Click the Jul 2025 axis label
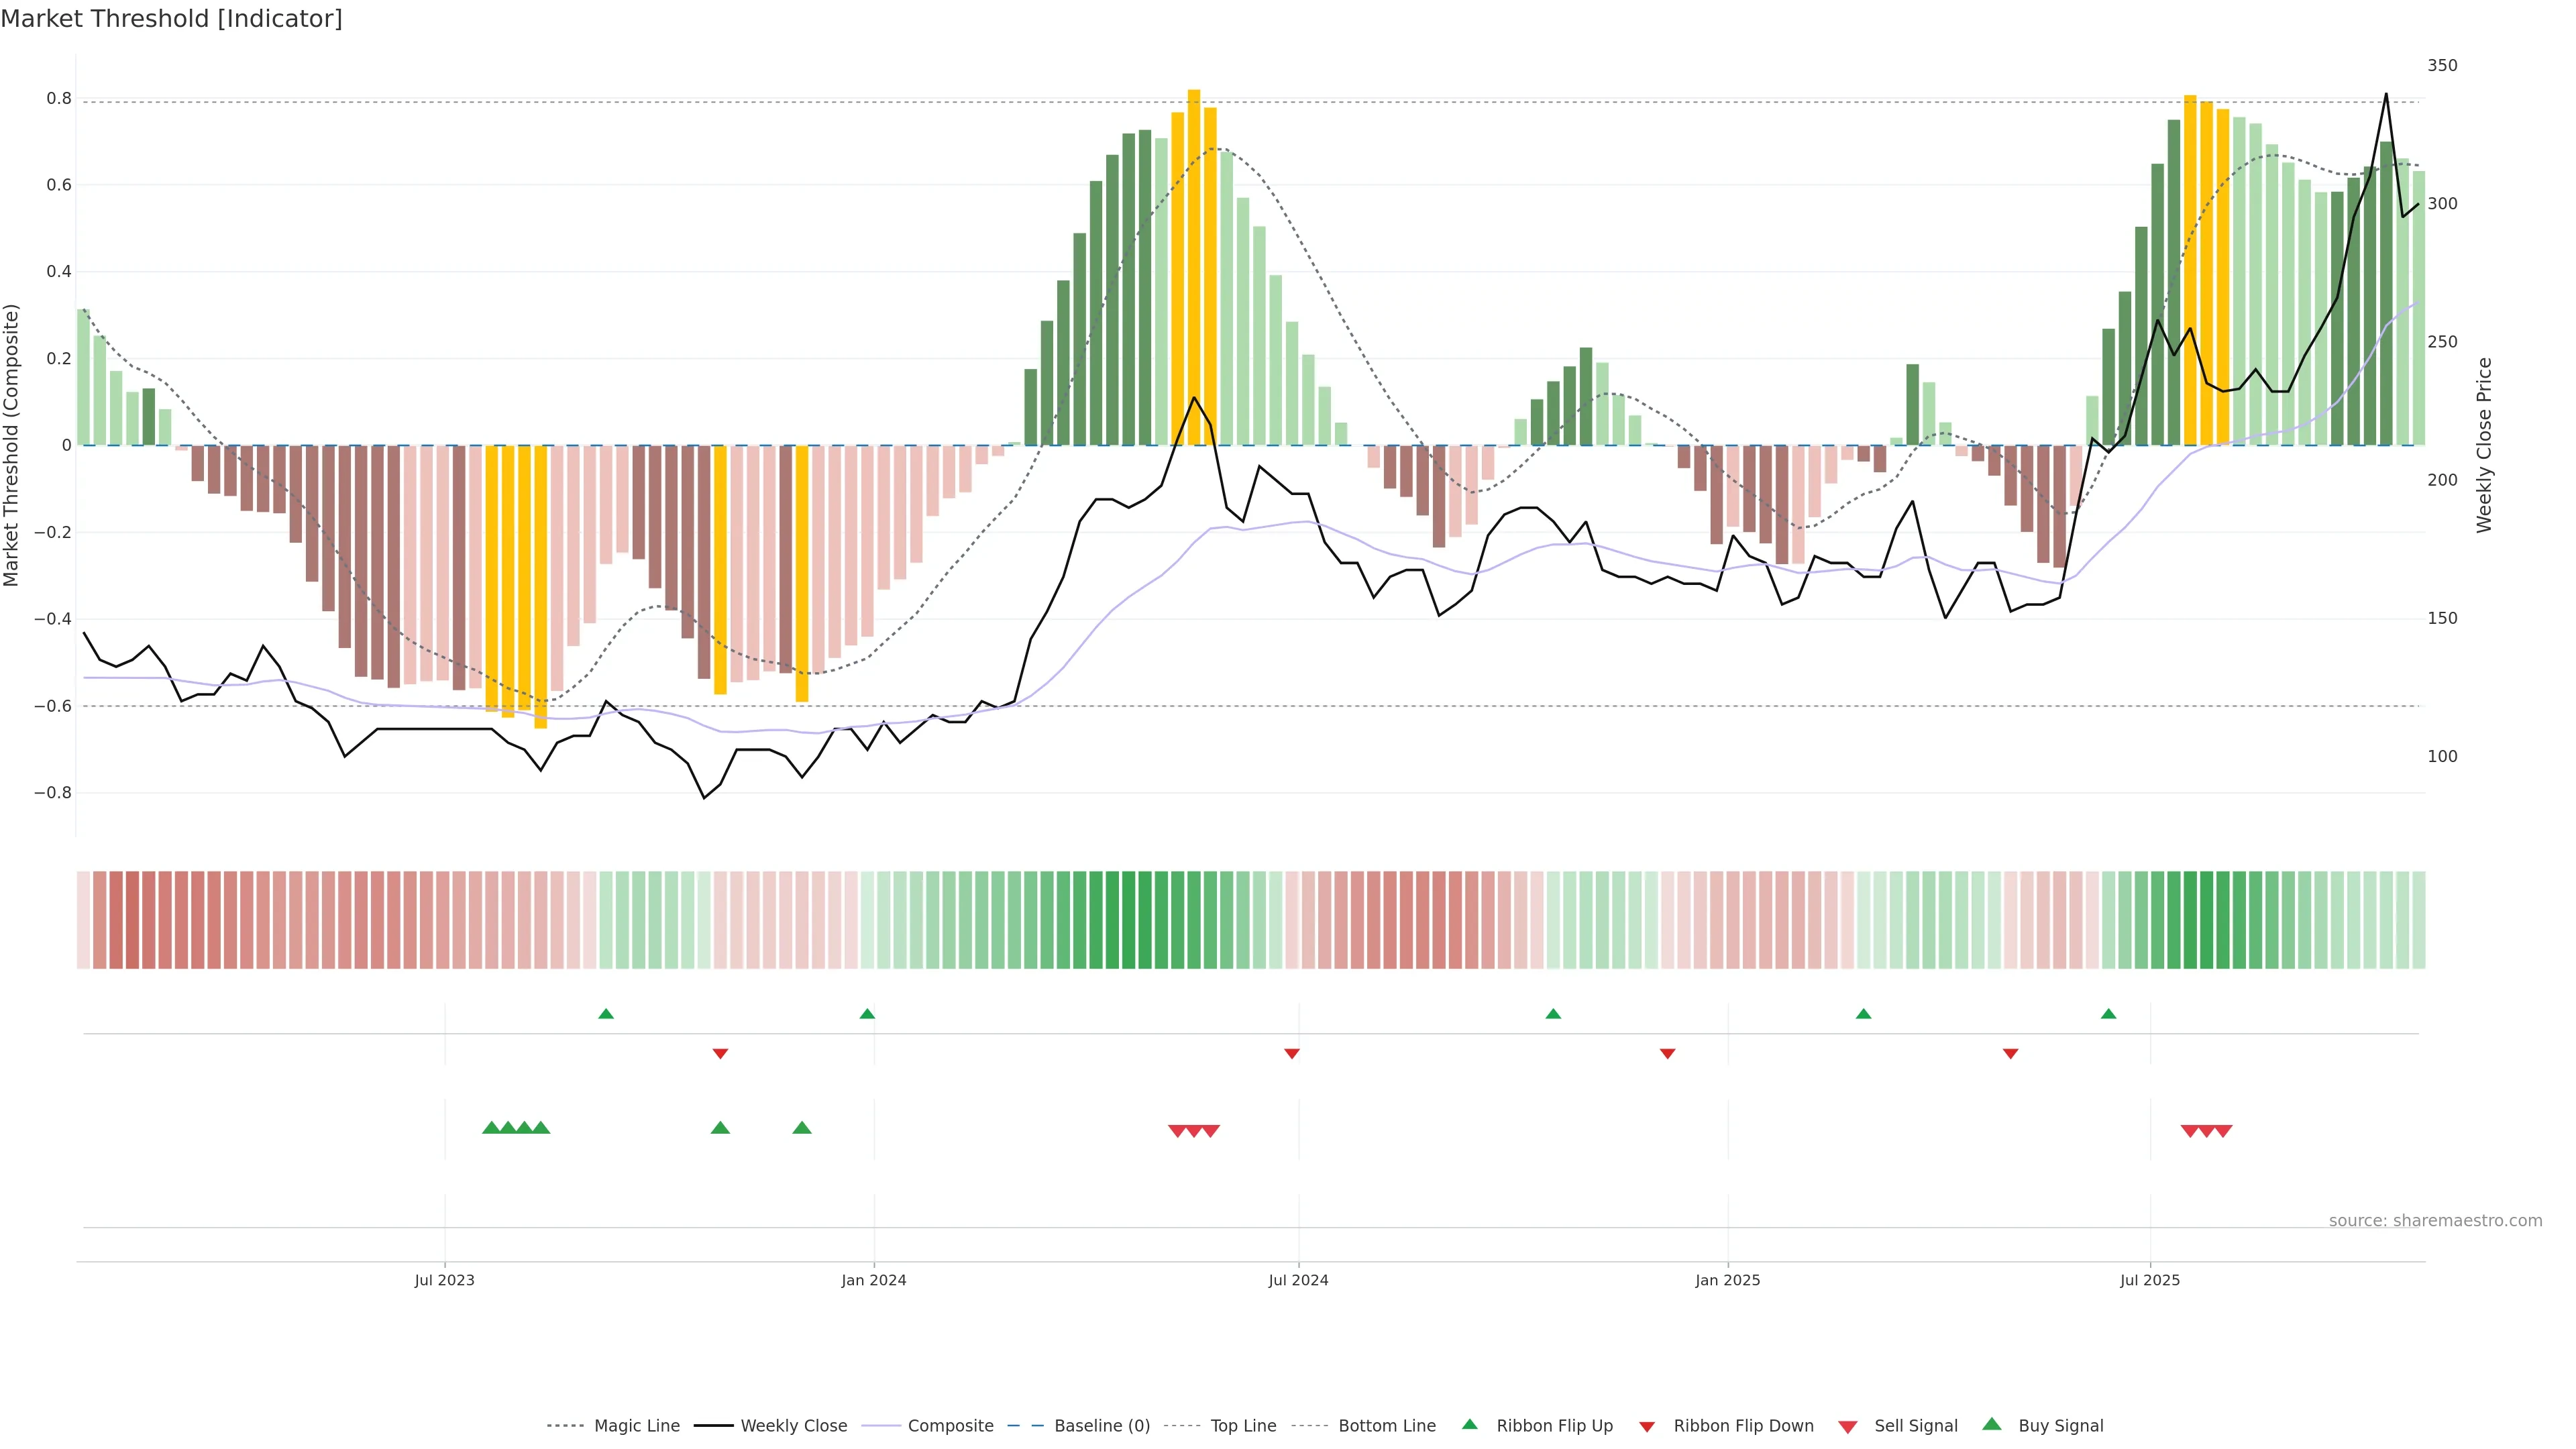 click(2149, 1280)
